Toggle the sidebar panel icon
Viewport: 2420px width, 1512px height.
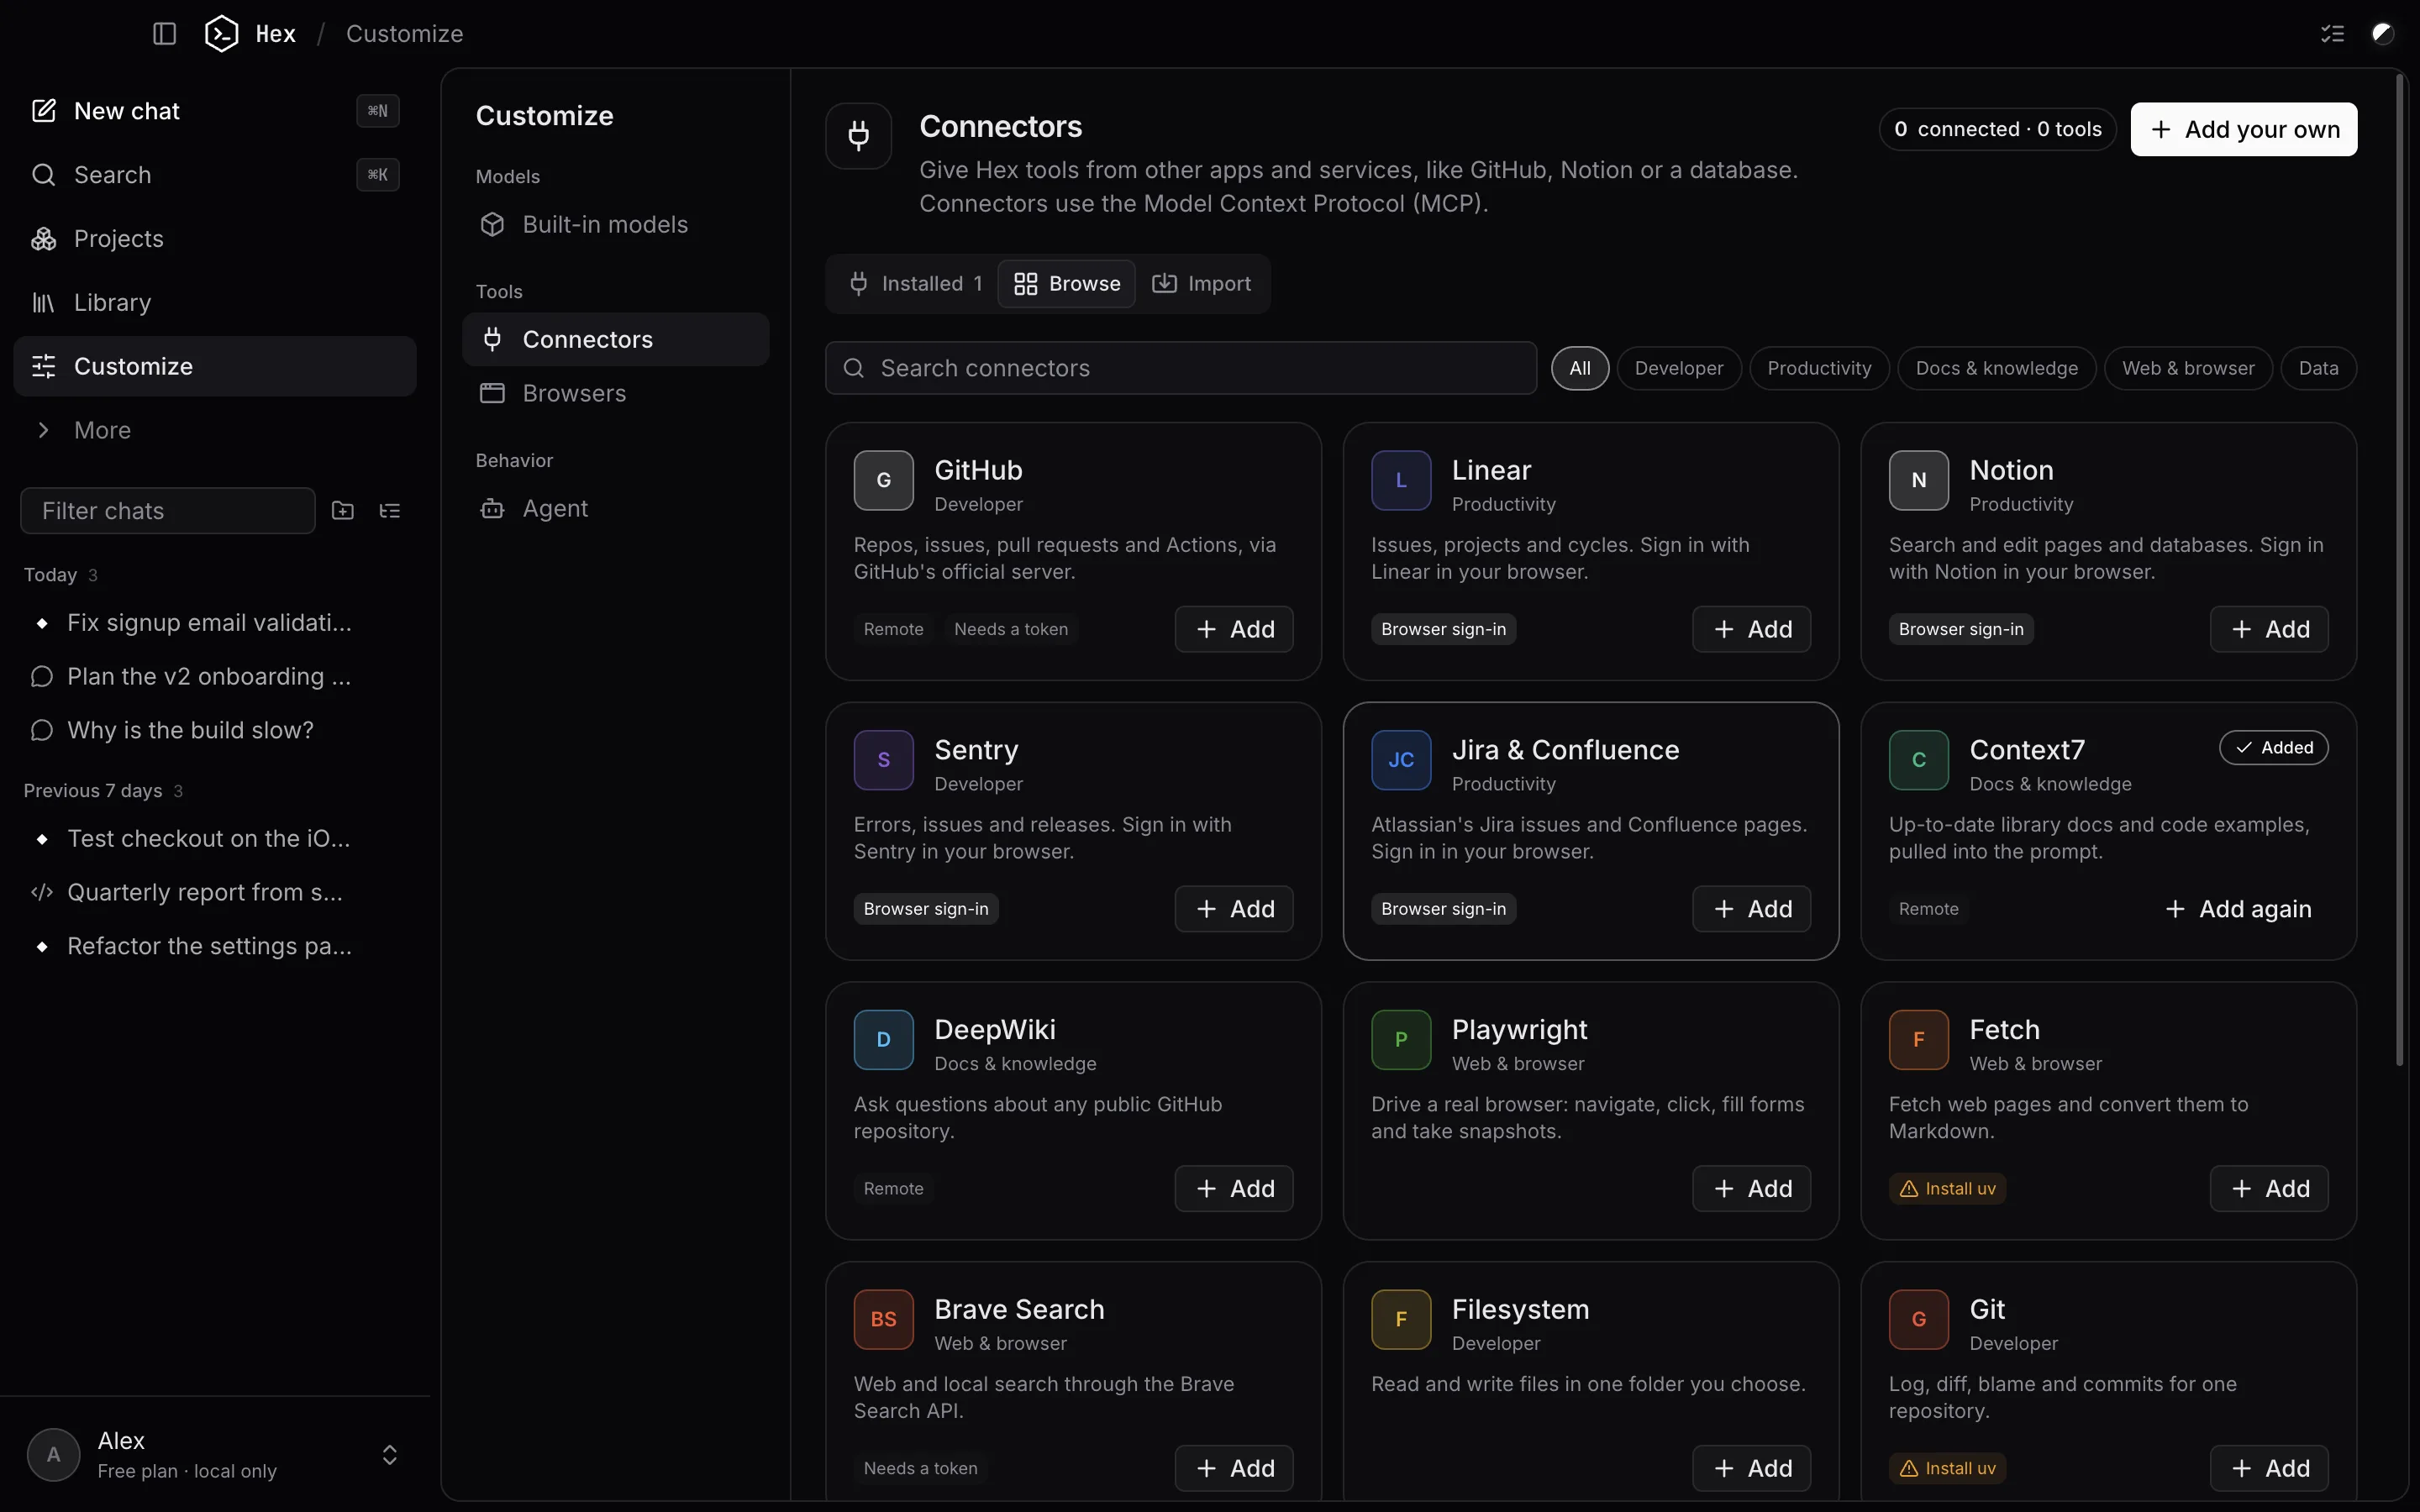click(x=164, y=34)
